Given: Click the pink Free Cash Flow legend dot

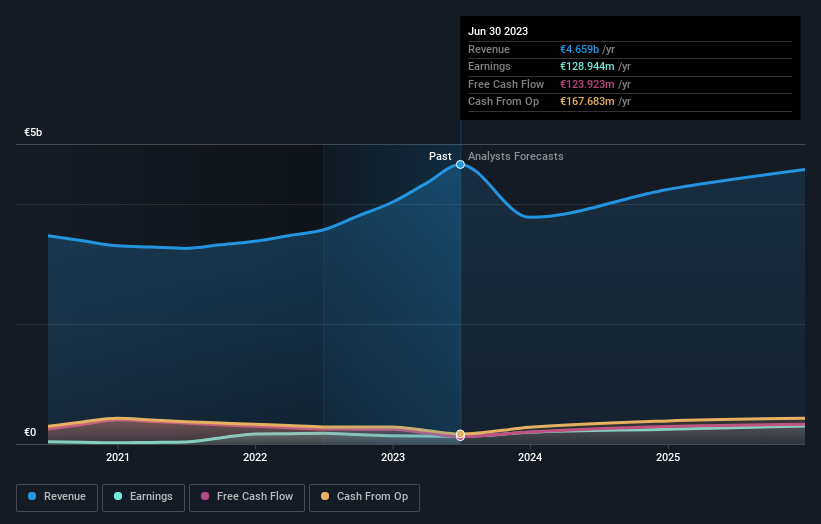Looking at the screenshot, I should tap(205, 496).
